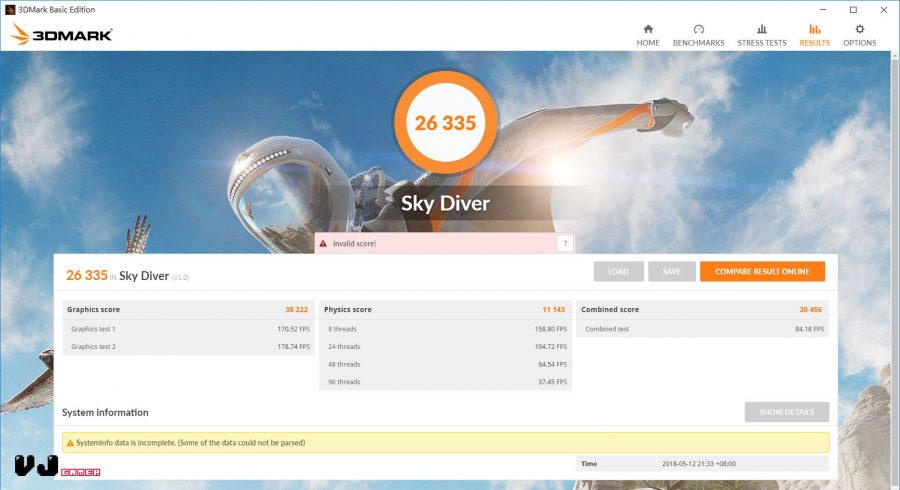The height and width of the screenshot is (490, 900).
Task: Click the 3DMark logo
Action: 61,34
